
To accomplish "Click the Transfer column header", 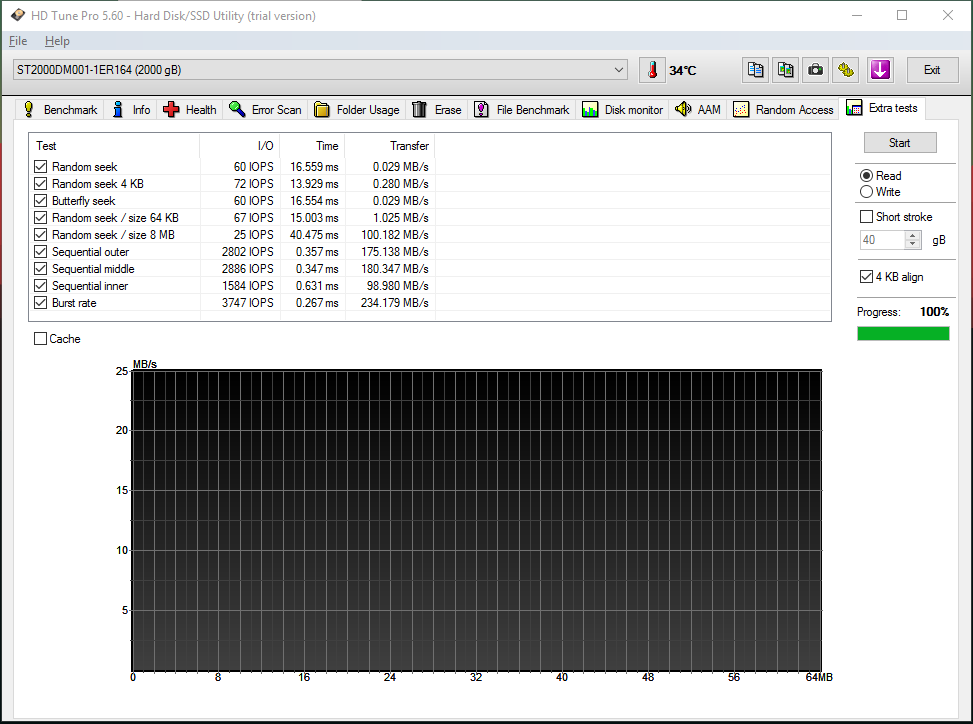I will click(x=390, y=146).
